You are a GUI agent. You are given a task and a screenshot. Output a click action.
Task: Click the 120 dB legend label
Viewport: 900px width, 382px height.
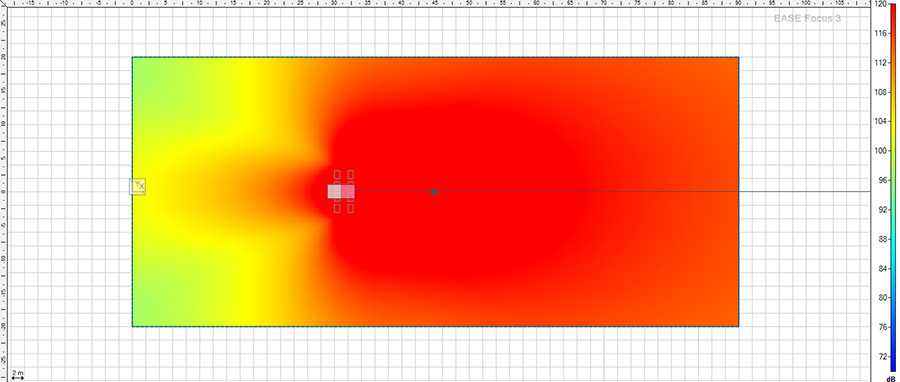coord(879,4)
